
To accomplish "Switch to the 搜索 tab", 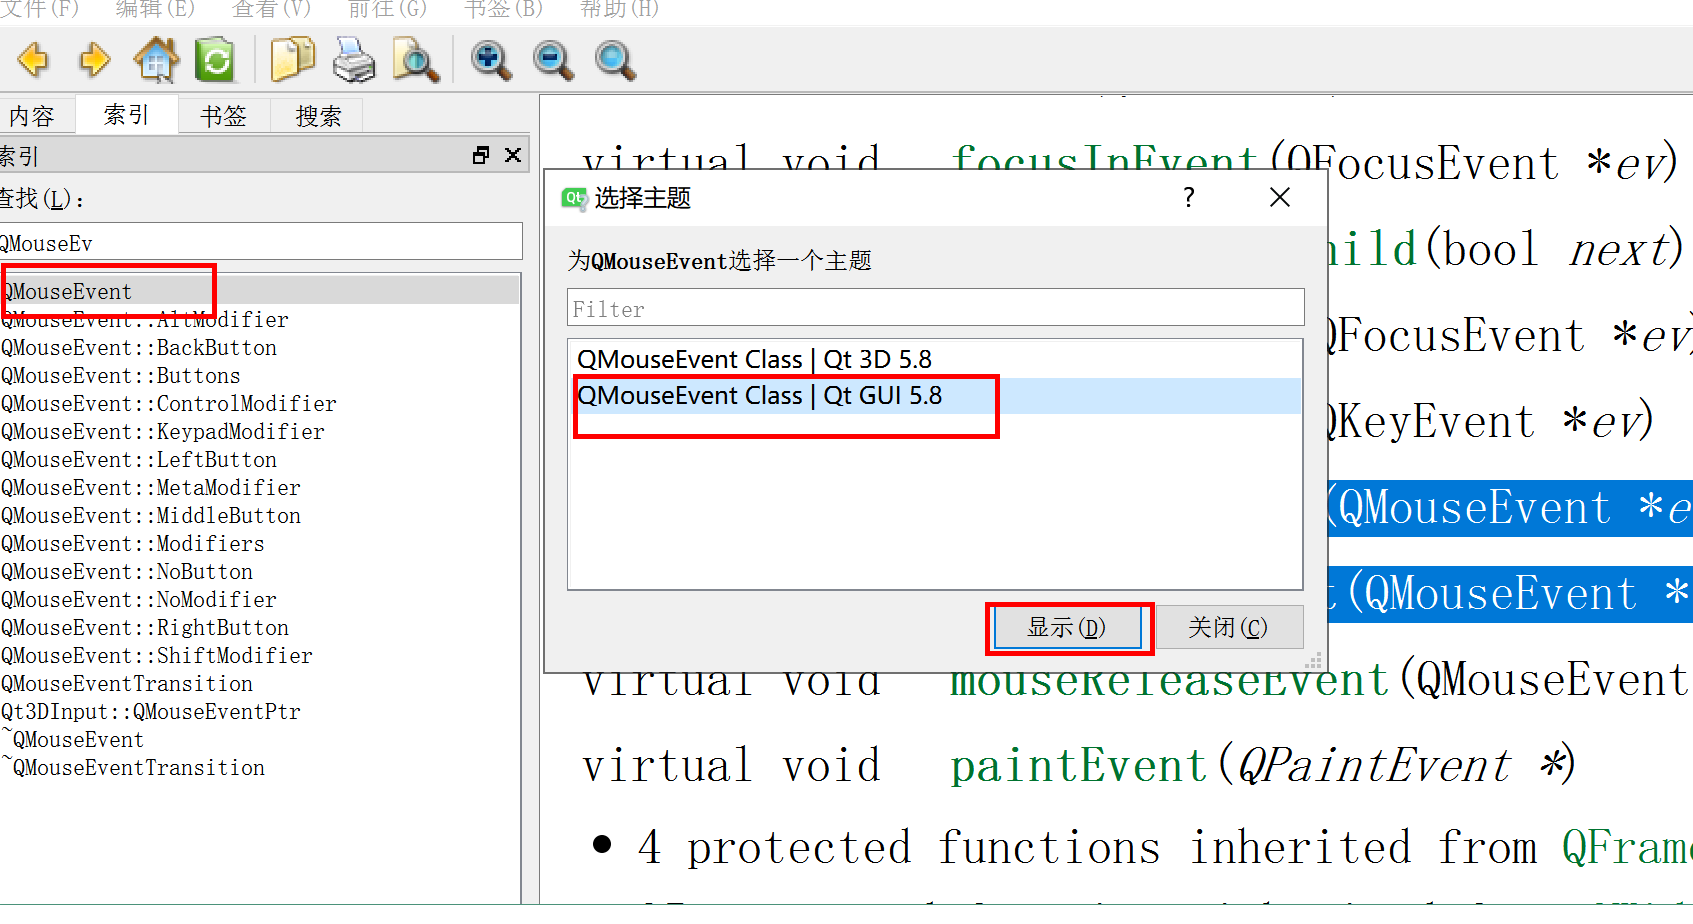I will [x=316, y=115].
